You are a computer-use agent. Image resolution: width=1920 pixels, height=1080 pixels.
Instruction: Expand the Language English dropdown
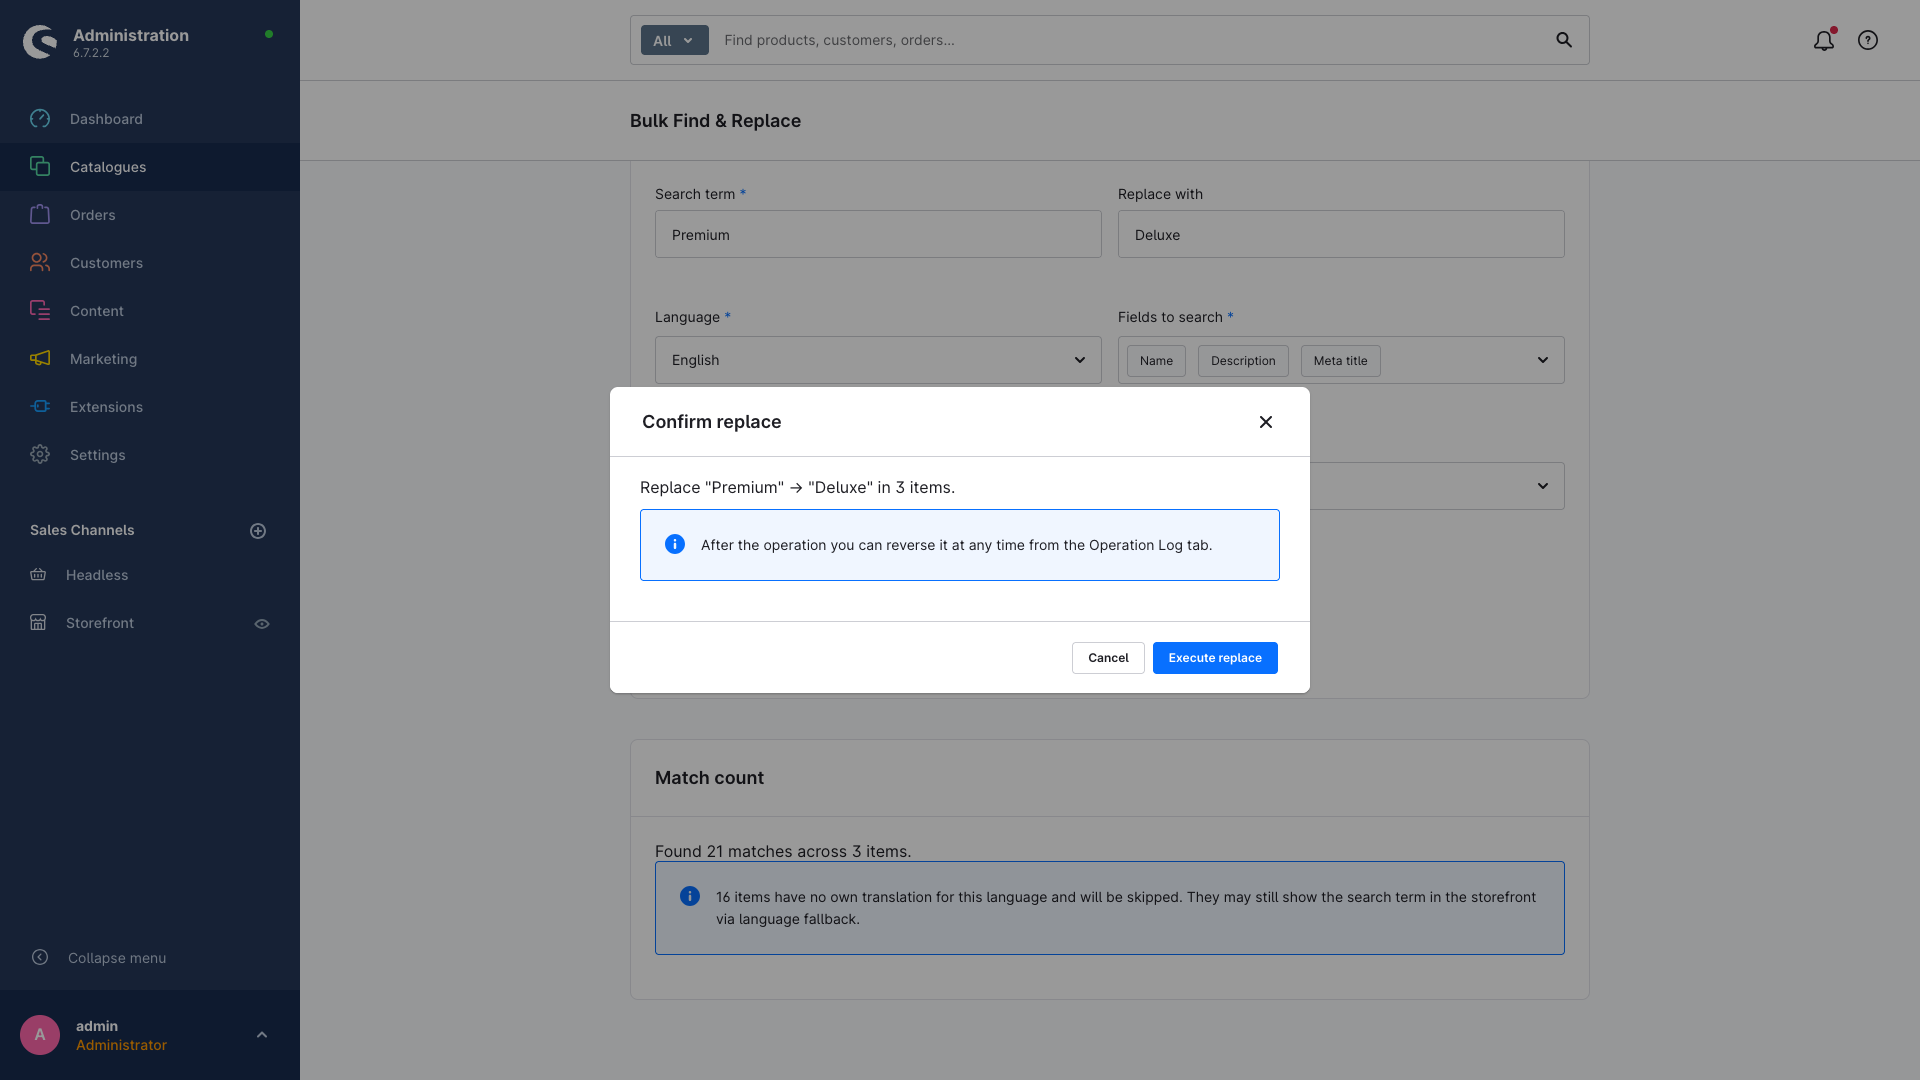[878, 360]
